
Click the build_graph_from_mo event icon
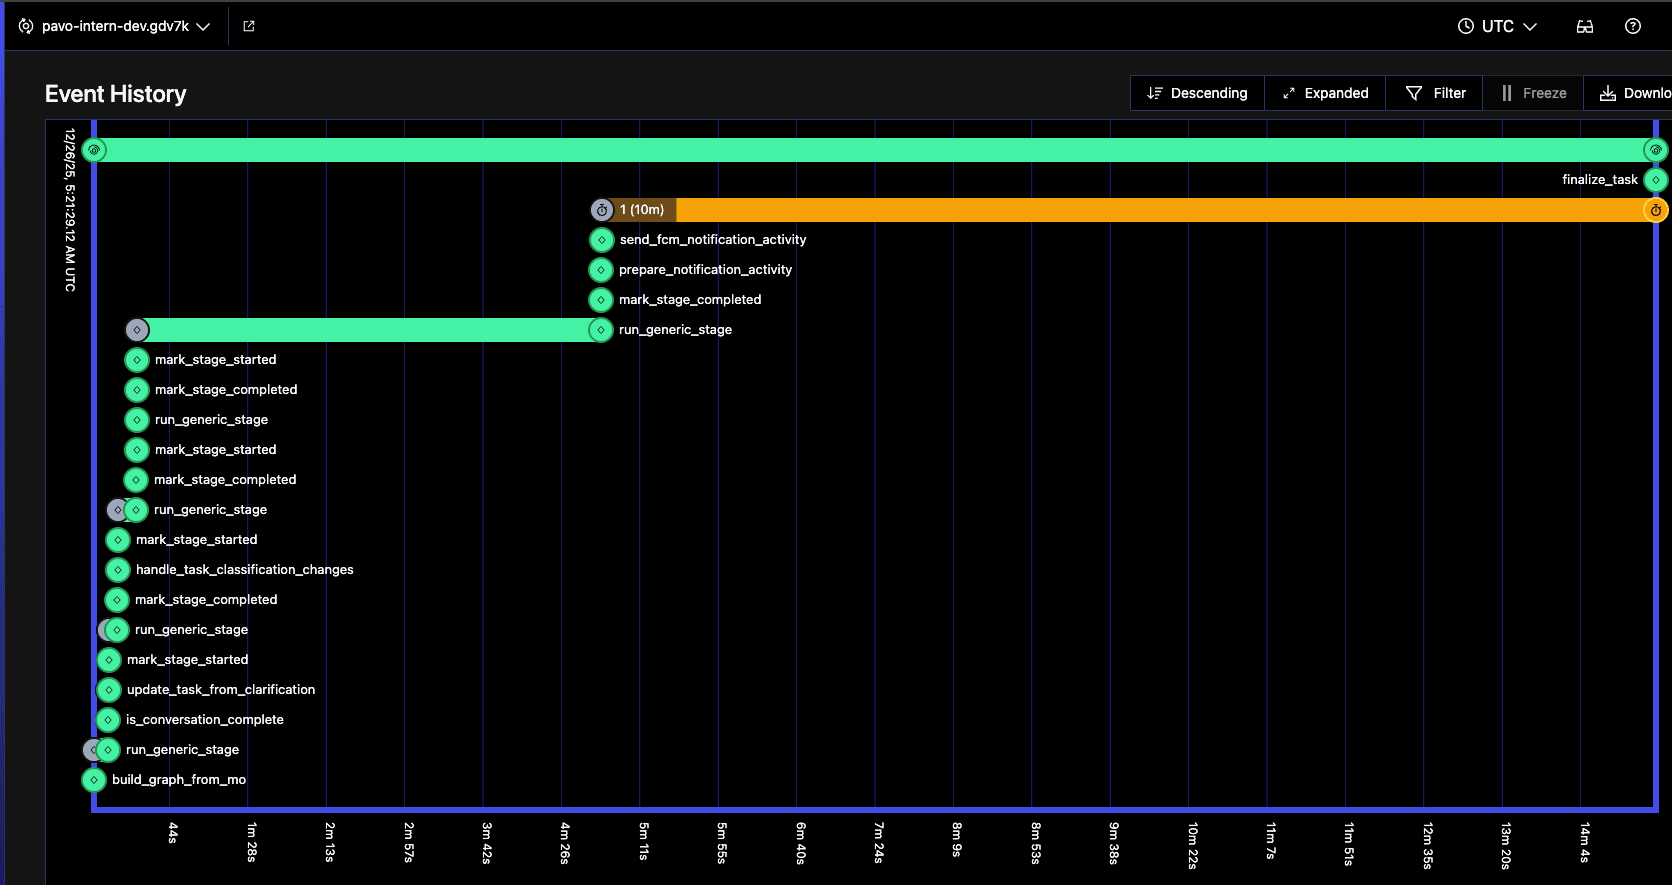(94, 780)
